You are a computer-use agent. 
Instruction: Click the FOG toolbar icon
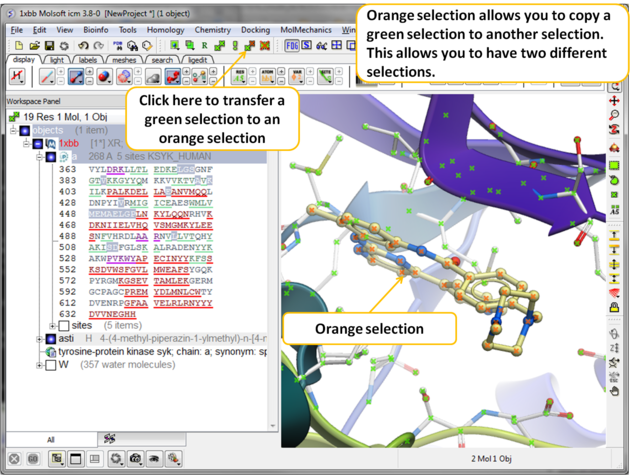point(293,46)
